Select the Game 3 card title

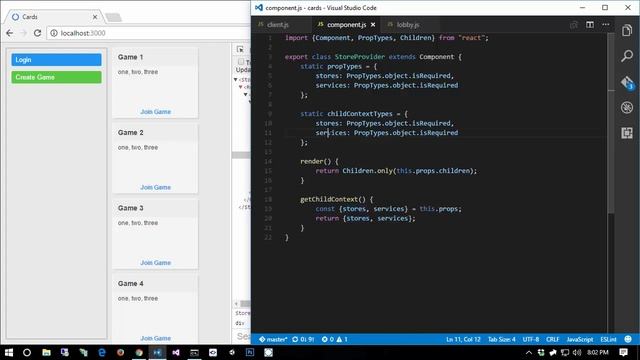(131, 208)
